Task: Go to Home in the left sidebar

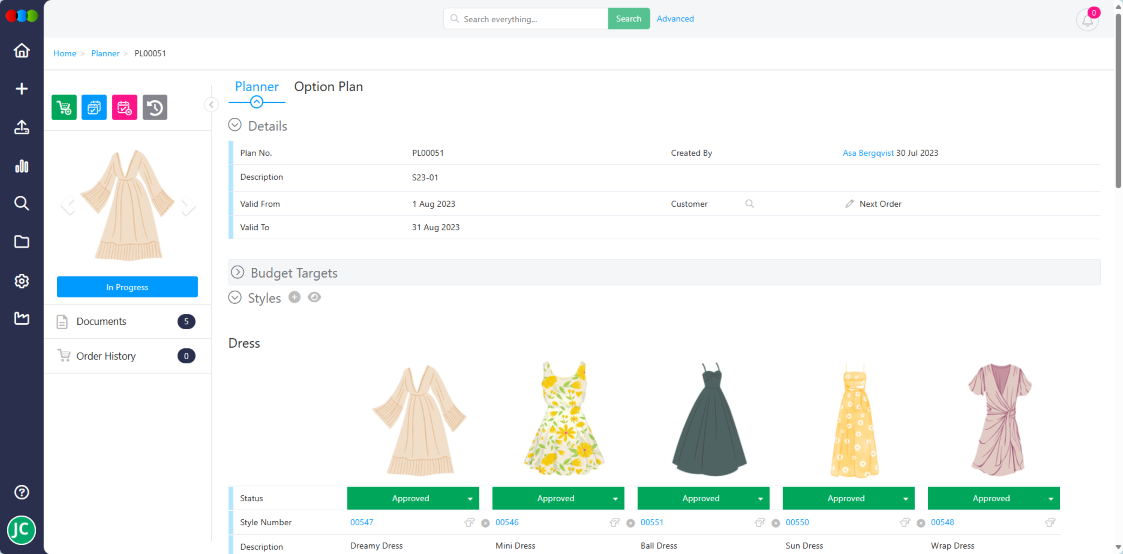Action: (21, 50)
